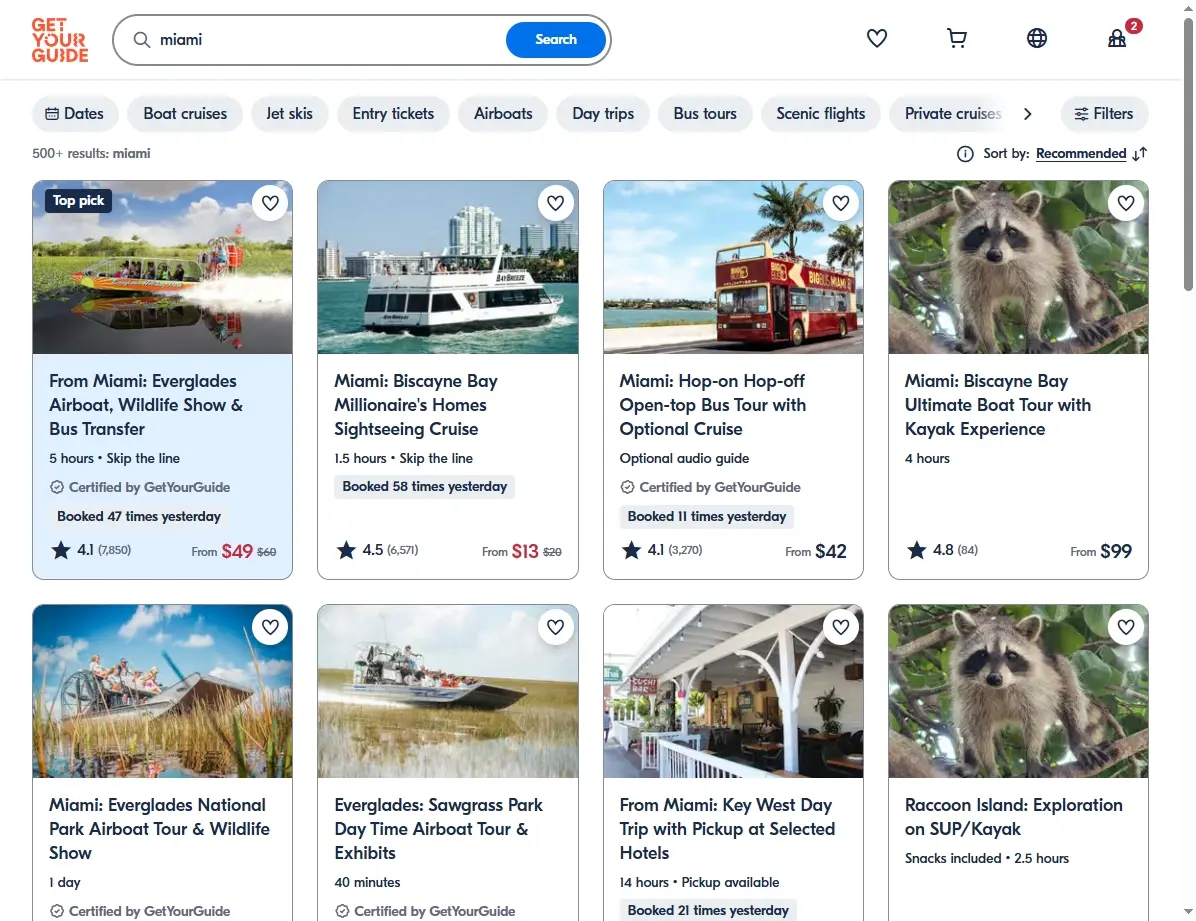Save Millionaire's Homes Sightseeing Cruise to wishlist
The width and height of the screenshot is (1196, 921).
[555, 203]
